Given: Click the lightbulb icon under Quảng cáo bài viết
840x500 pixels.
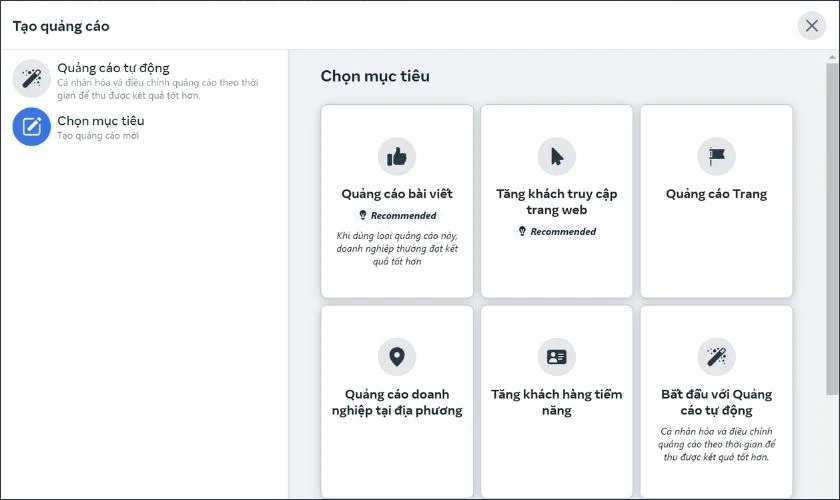Looking at the screenshot, I should (363, 215).
